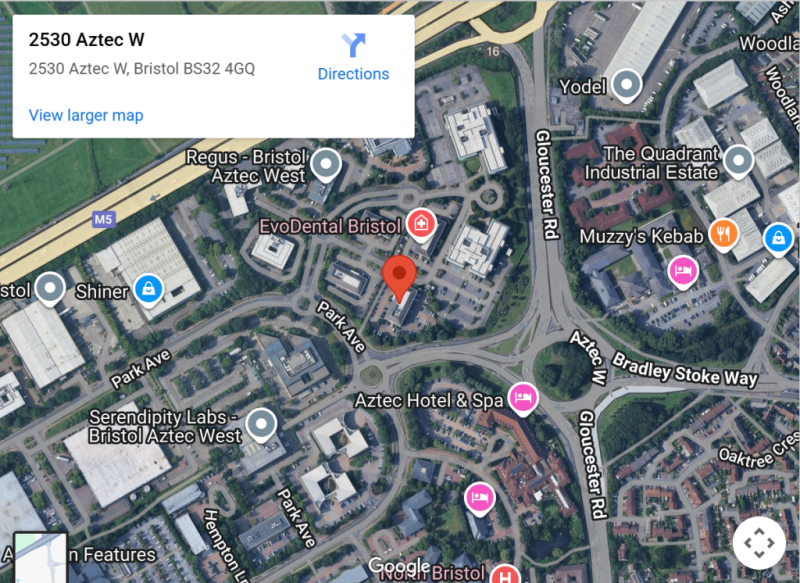Viewport: 800px width, 583px height.
Task: Click the Google logo on the map
Action: click(x=399, y=565)
